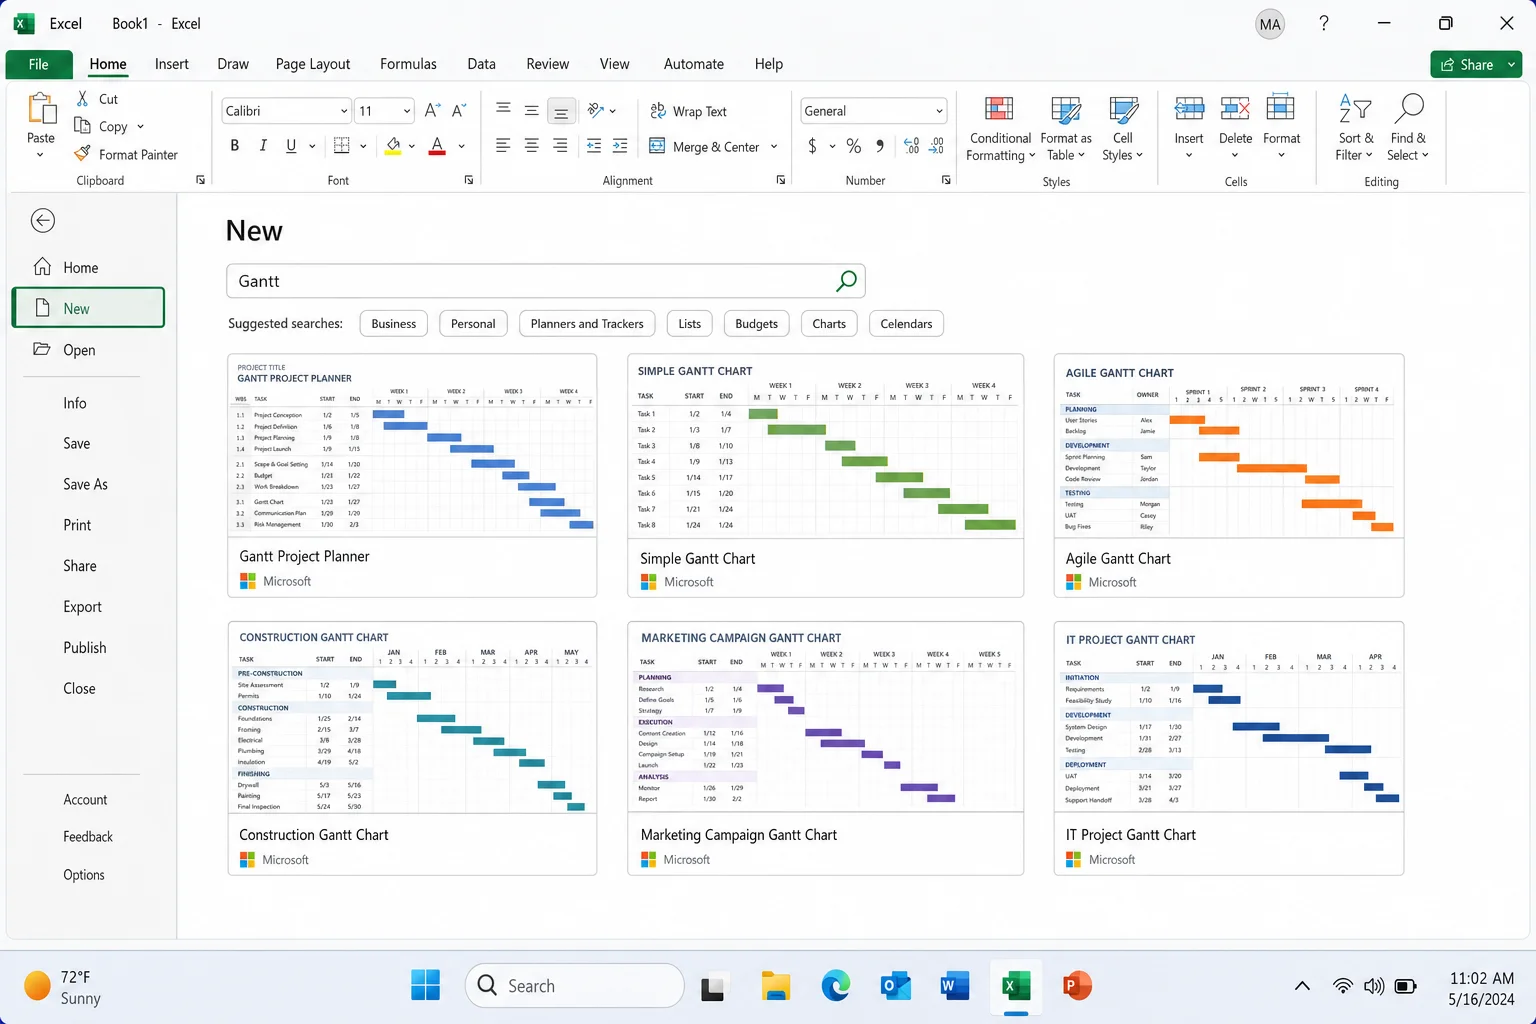Open Conditional Formatting menu
Screen dimensions: 1536x1024
pyautogui.click(x=1000, y=128)
